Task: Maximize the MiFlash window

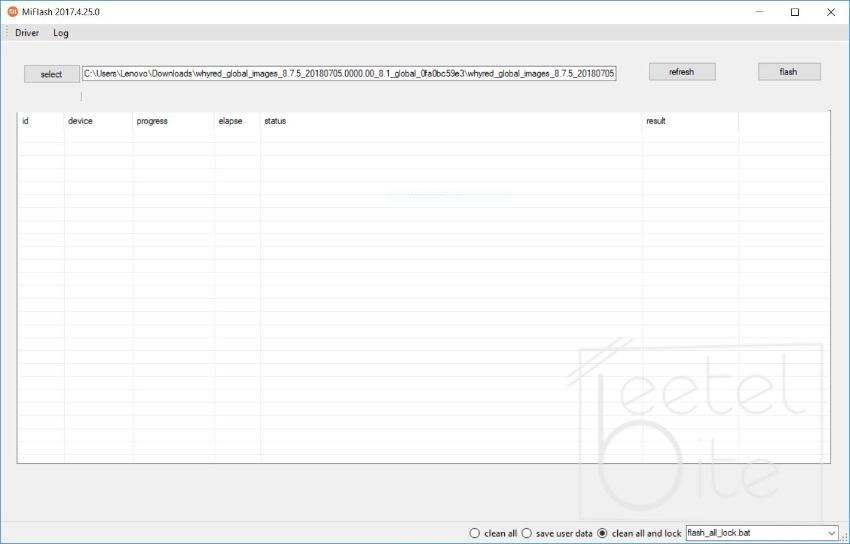Action: coord(795,12)
